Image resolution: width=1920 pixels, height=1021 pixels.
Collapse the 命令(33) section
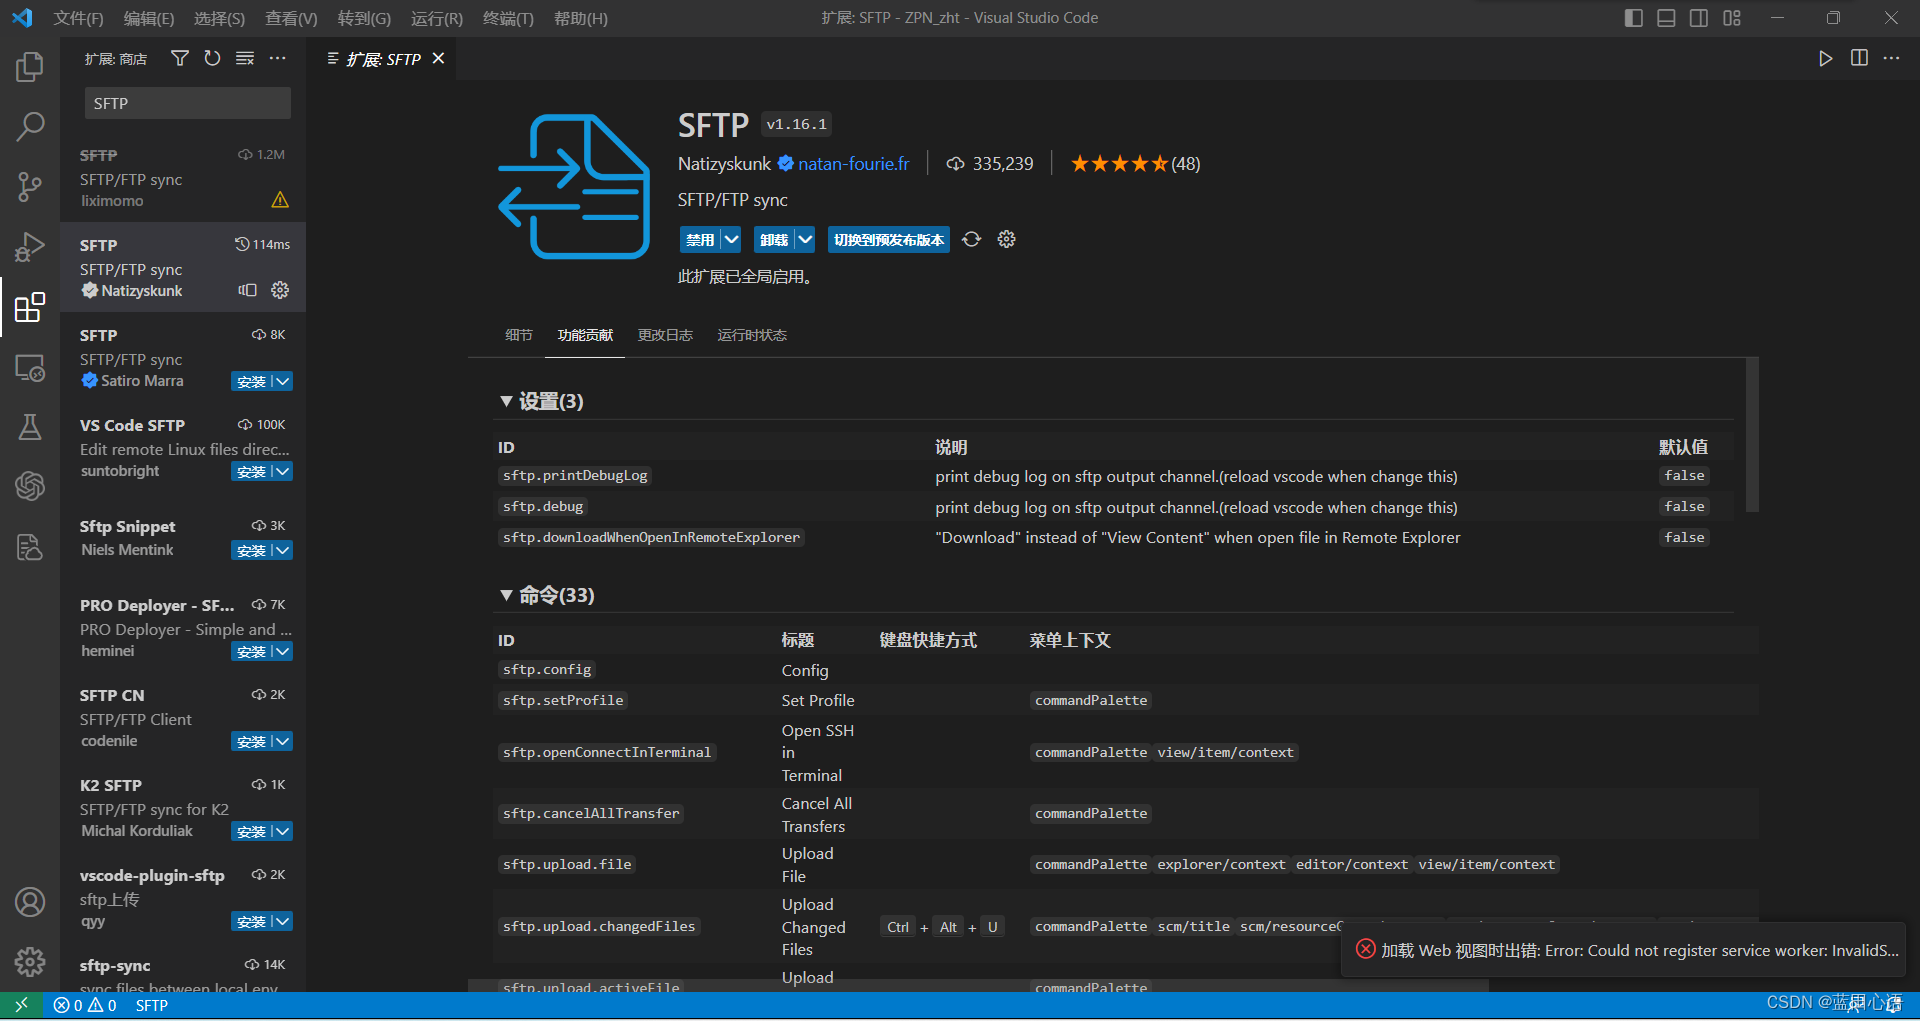506,595
